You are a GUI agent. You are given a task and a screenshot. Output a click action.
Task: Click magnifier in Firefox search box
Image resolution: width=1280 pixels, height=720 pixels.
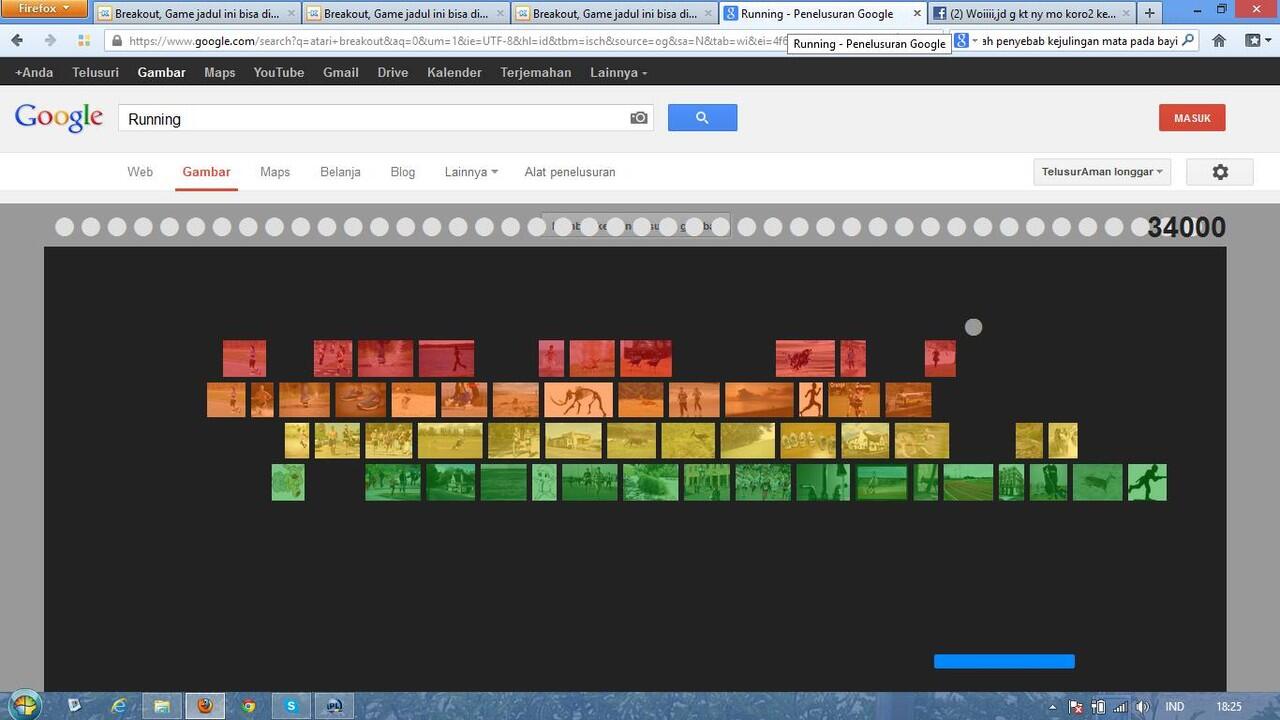(1188, 41)
